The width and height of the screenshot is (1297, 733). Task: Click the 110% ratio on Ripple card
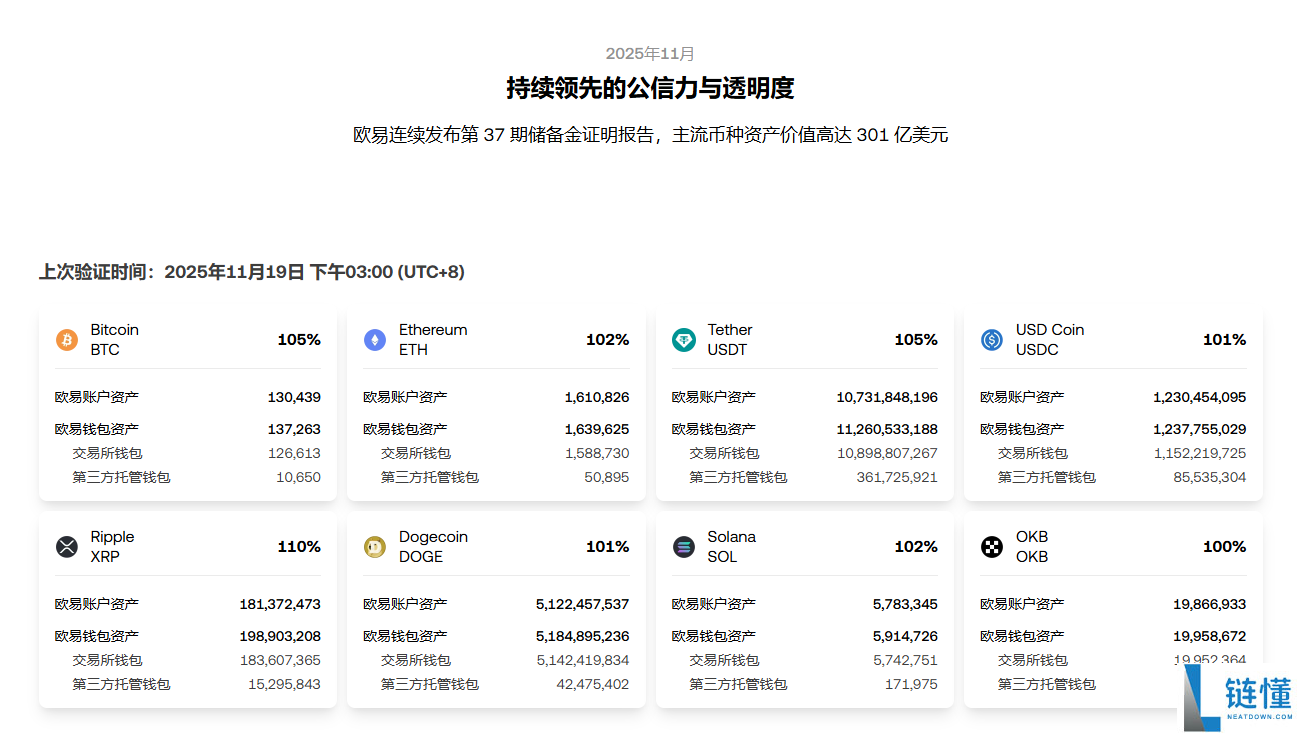299,547
